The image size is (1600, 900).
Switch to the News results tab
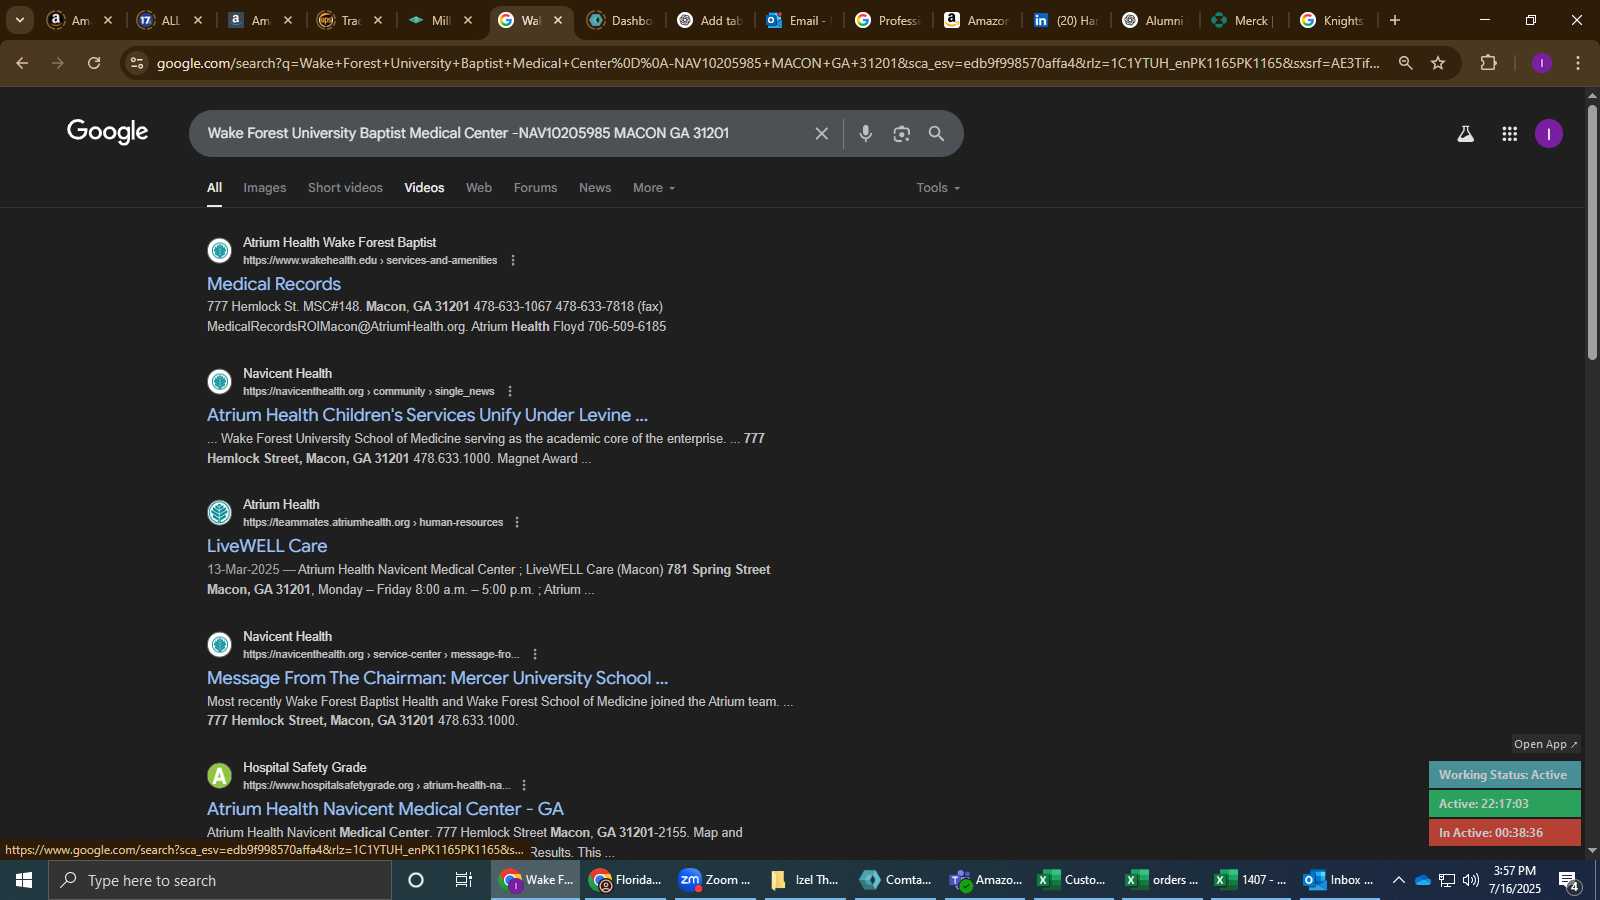595,188
